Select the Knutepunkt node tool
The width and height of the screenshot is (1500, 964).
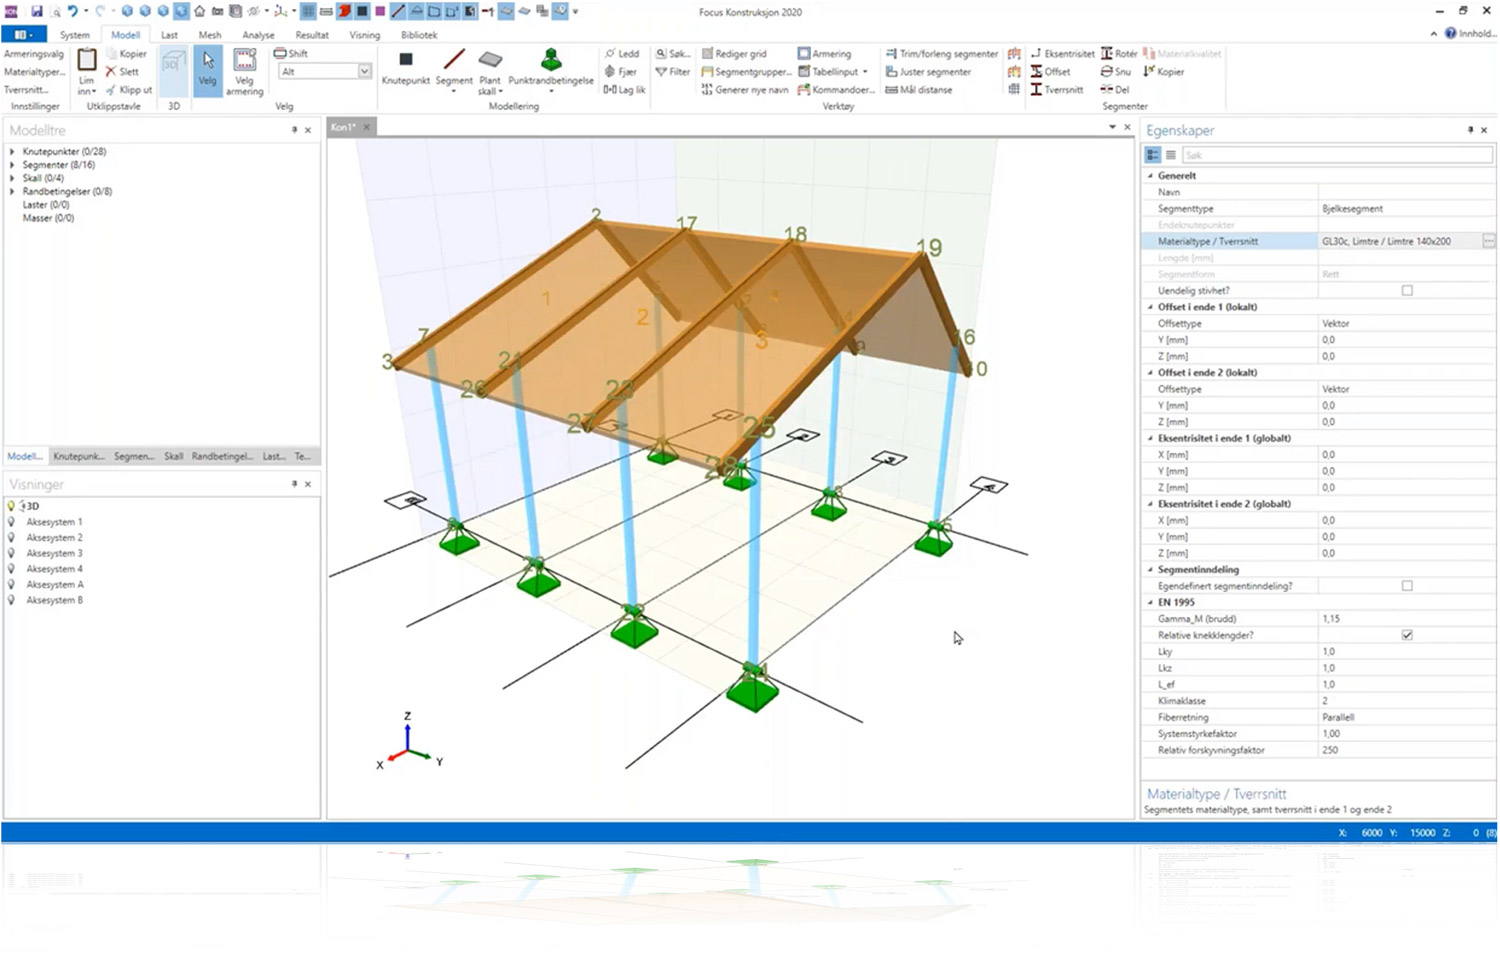(405, 68)
